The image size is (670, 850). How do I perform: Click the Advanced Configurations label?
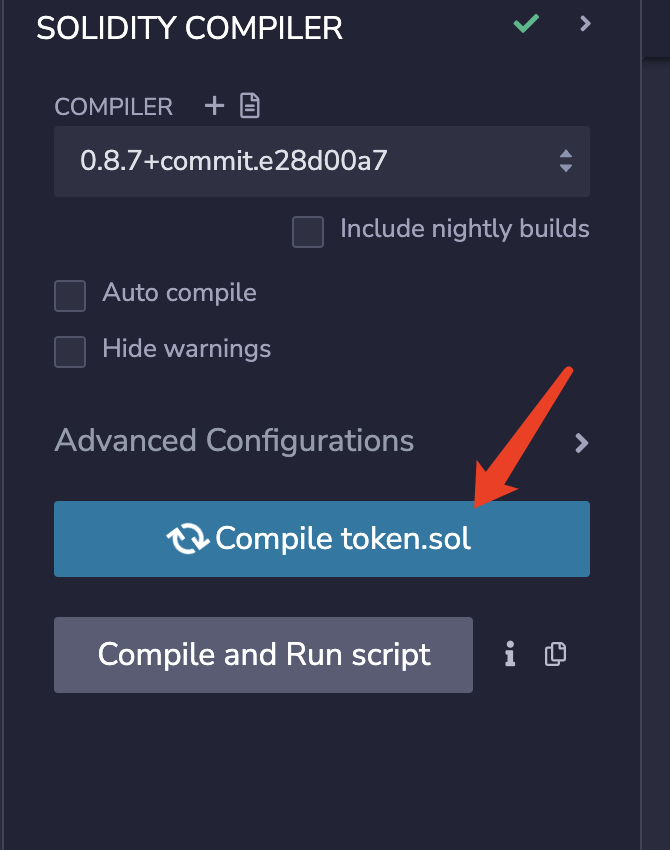click(234, 440)
